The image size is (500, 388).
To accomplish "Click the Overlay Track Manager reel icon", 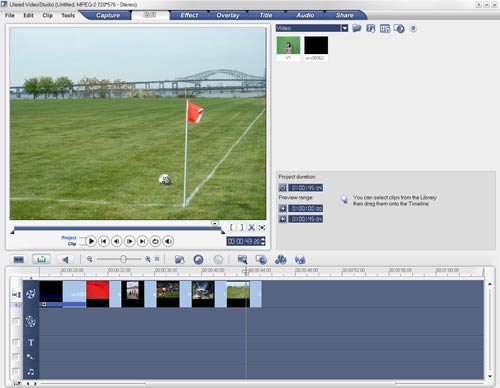I will [281, 259].
